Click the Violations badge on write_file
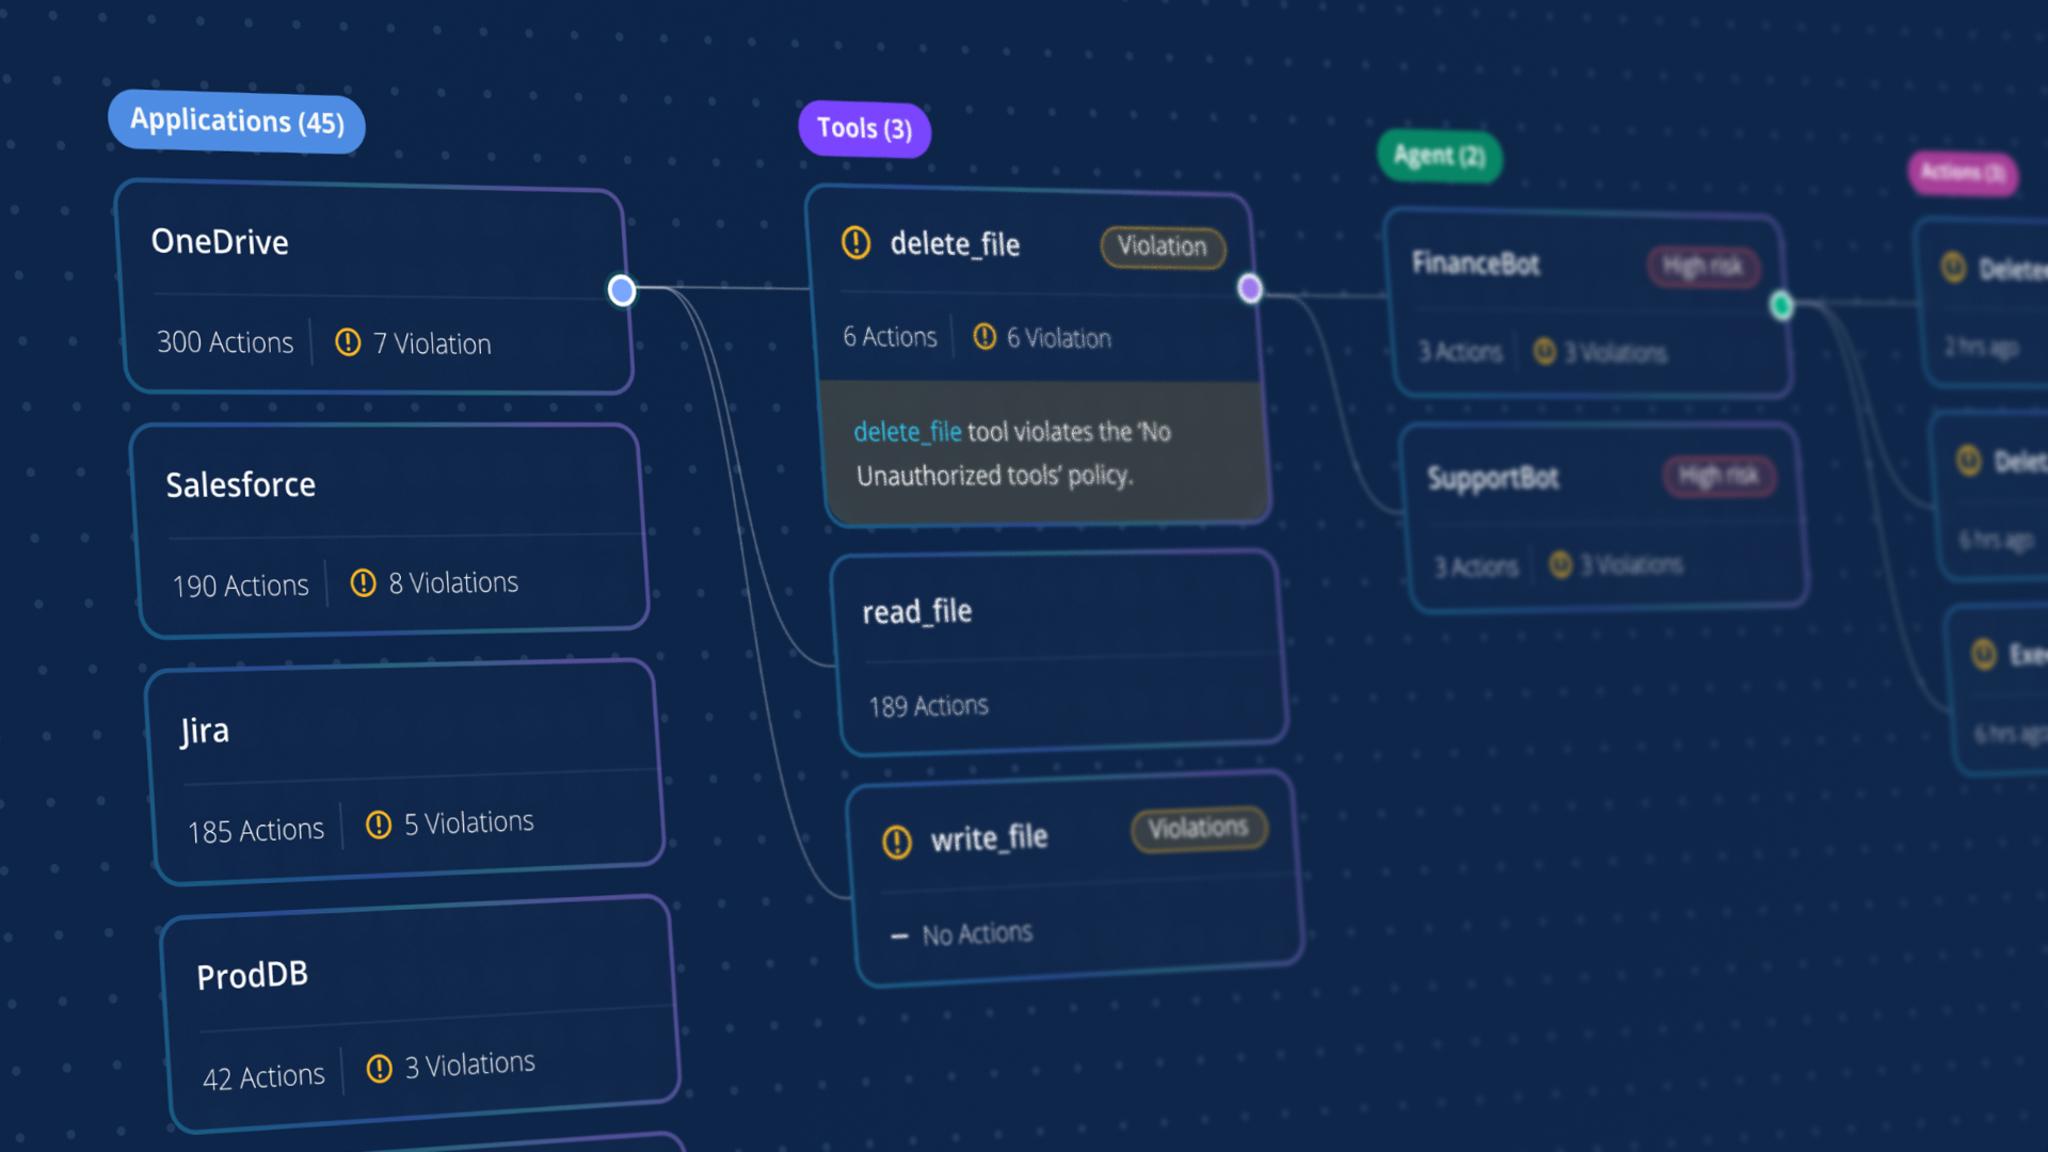 coord(1198,829)
